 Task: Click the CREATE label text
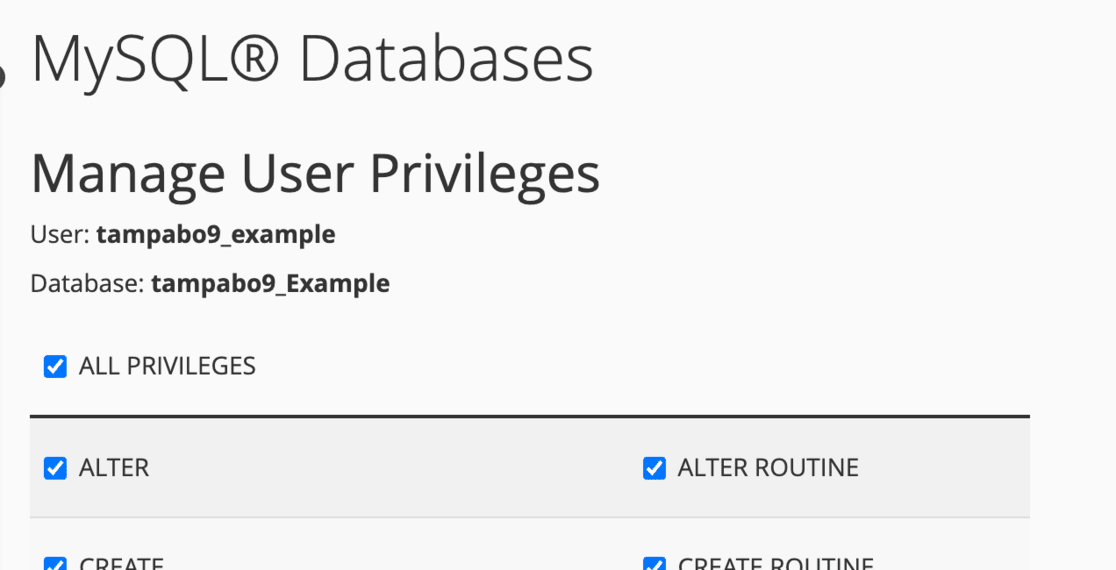(x=121, y=564)
